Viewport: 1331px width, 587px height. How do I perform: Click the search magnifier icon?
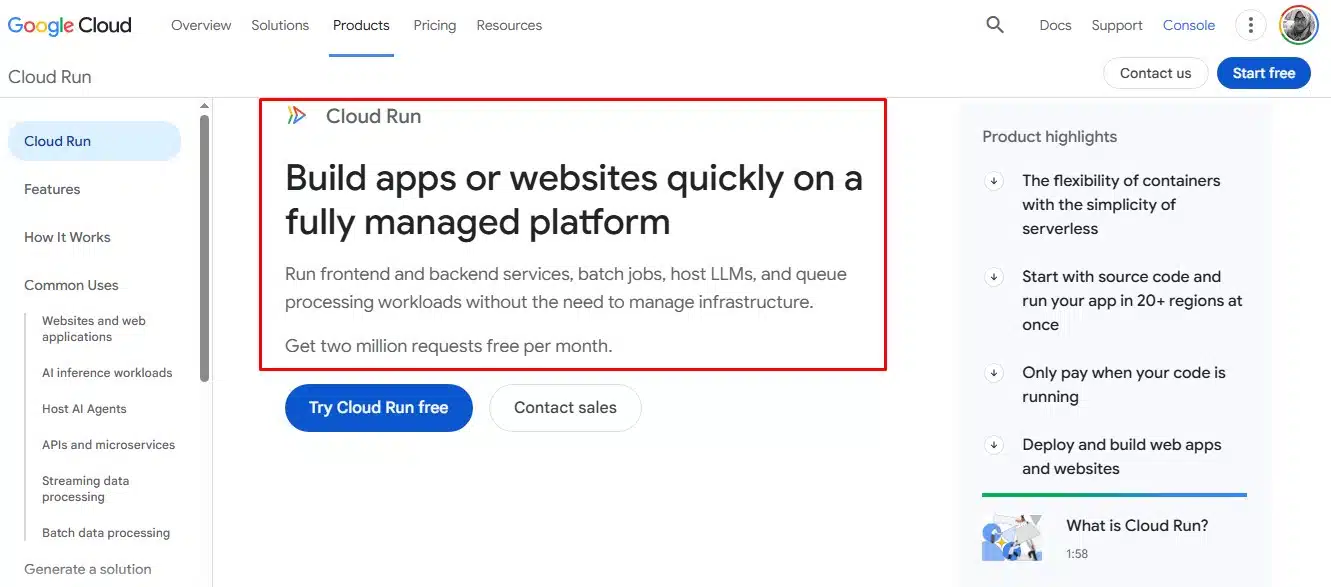click(995, 25)
